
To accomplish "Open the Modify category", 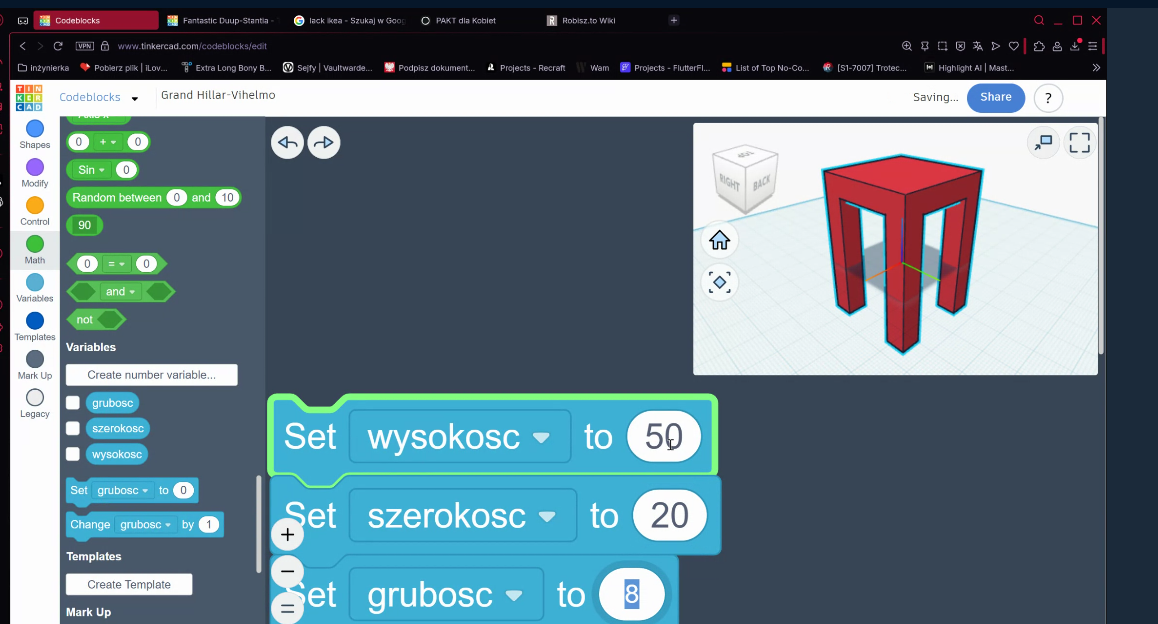I will tap(35, 174).
